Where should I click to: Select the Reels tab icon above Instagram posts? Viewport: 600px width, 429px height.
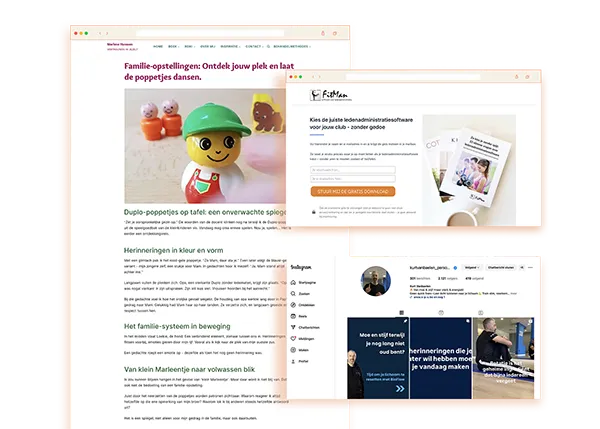[441, 313]
